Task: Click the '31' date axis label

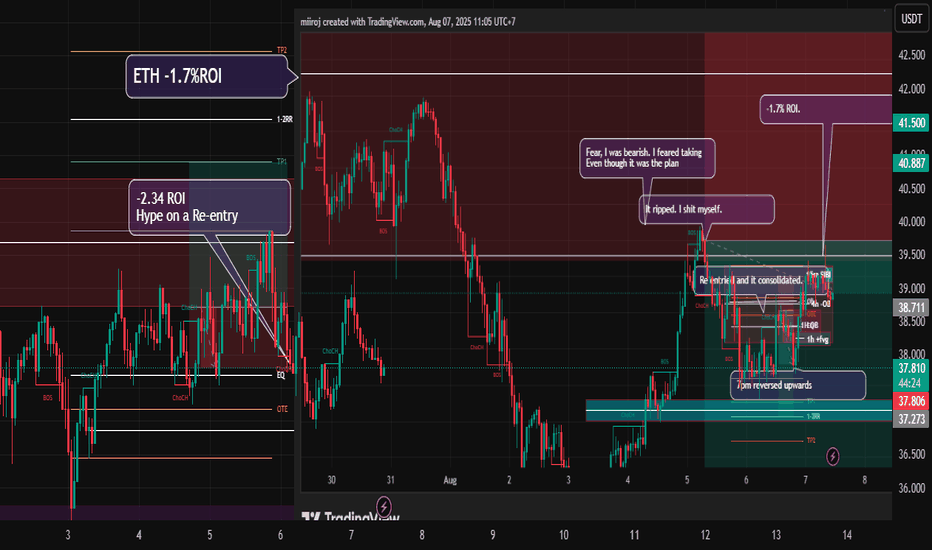Action: tap(391, 480)
